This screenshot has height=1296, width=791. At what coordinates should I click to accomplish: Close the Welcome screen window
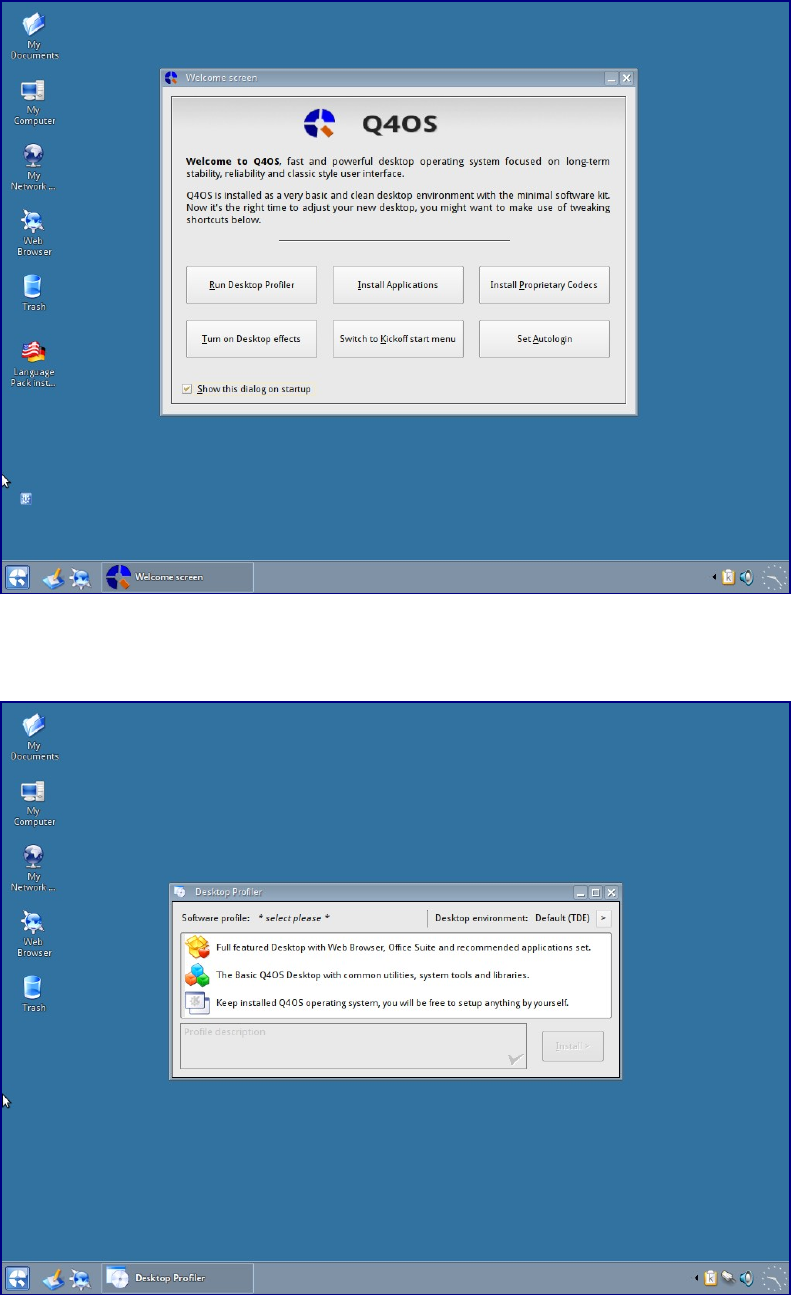(x=627, y=77)
